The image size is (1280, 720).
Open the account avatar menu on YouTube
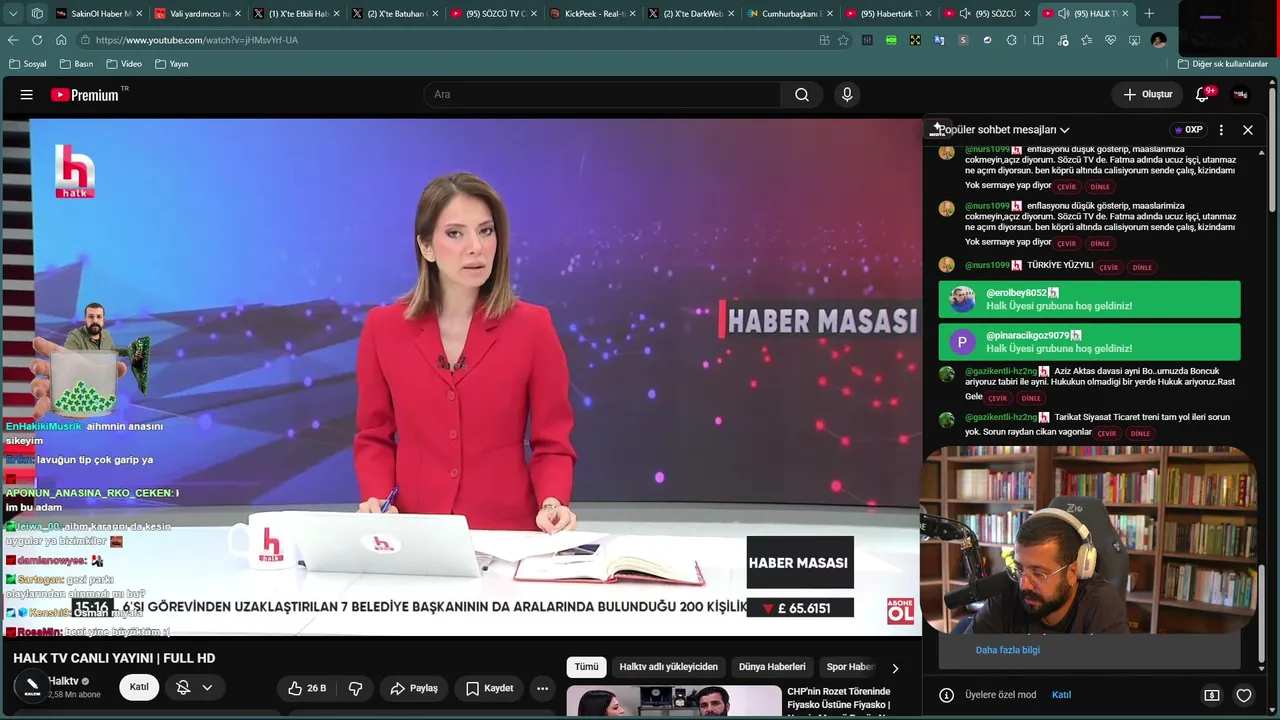[x=1241, y=95]
